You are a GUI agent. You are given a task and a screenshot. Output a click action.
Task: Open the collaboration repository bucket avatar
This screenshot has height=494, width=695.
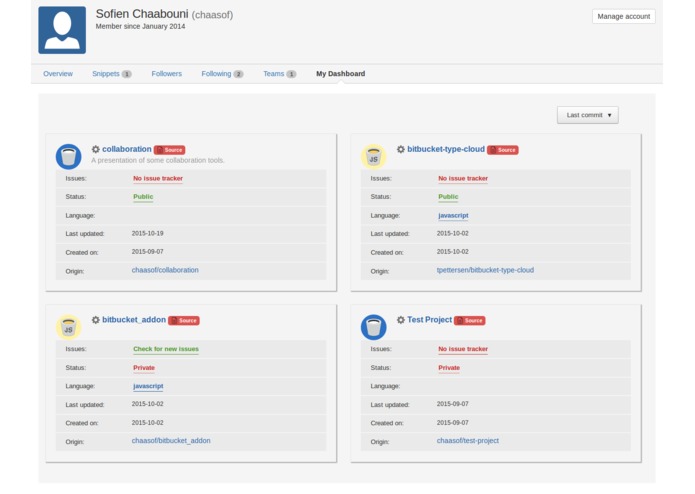pyautogui.click(x=68, y=156)
